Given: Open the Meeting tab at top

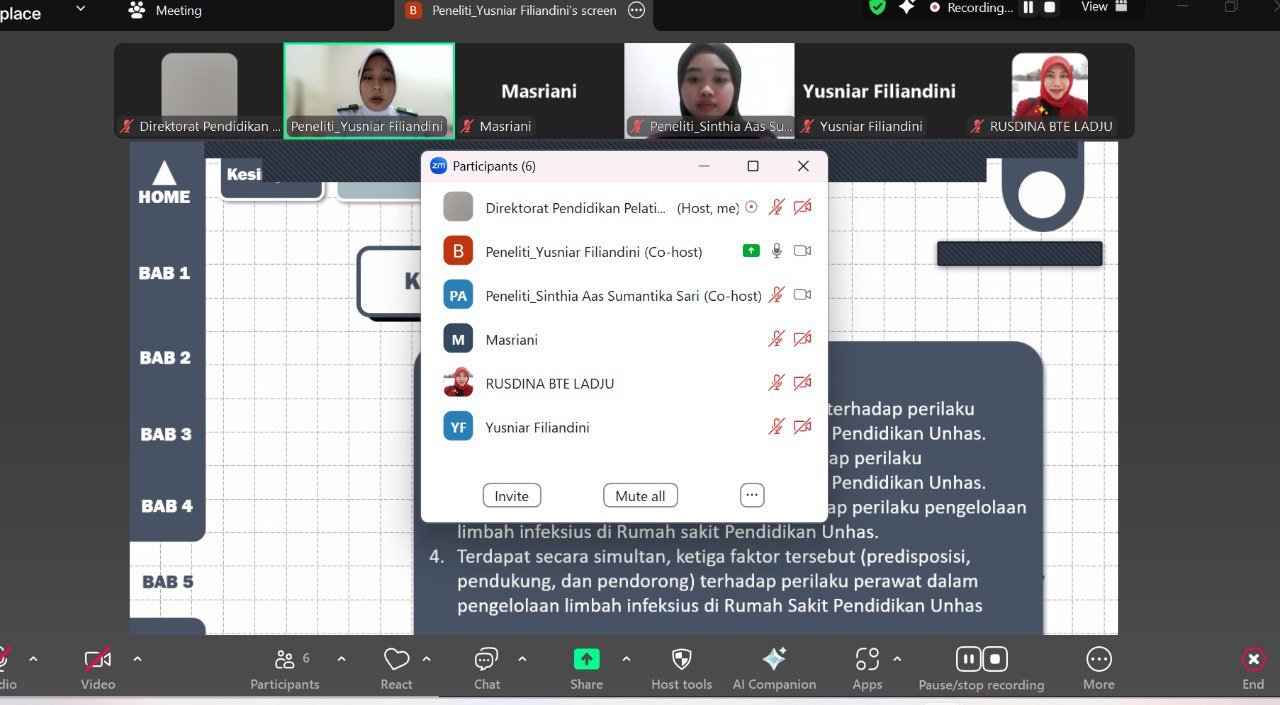Looking at the screenshot, I should 167,11.
